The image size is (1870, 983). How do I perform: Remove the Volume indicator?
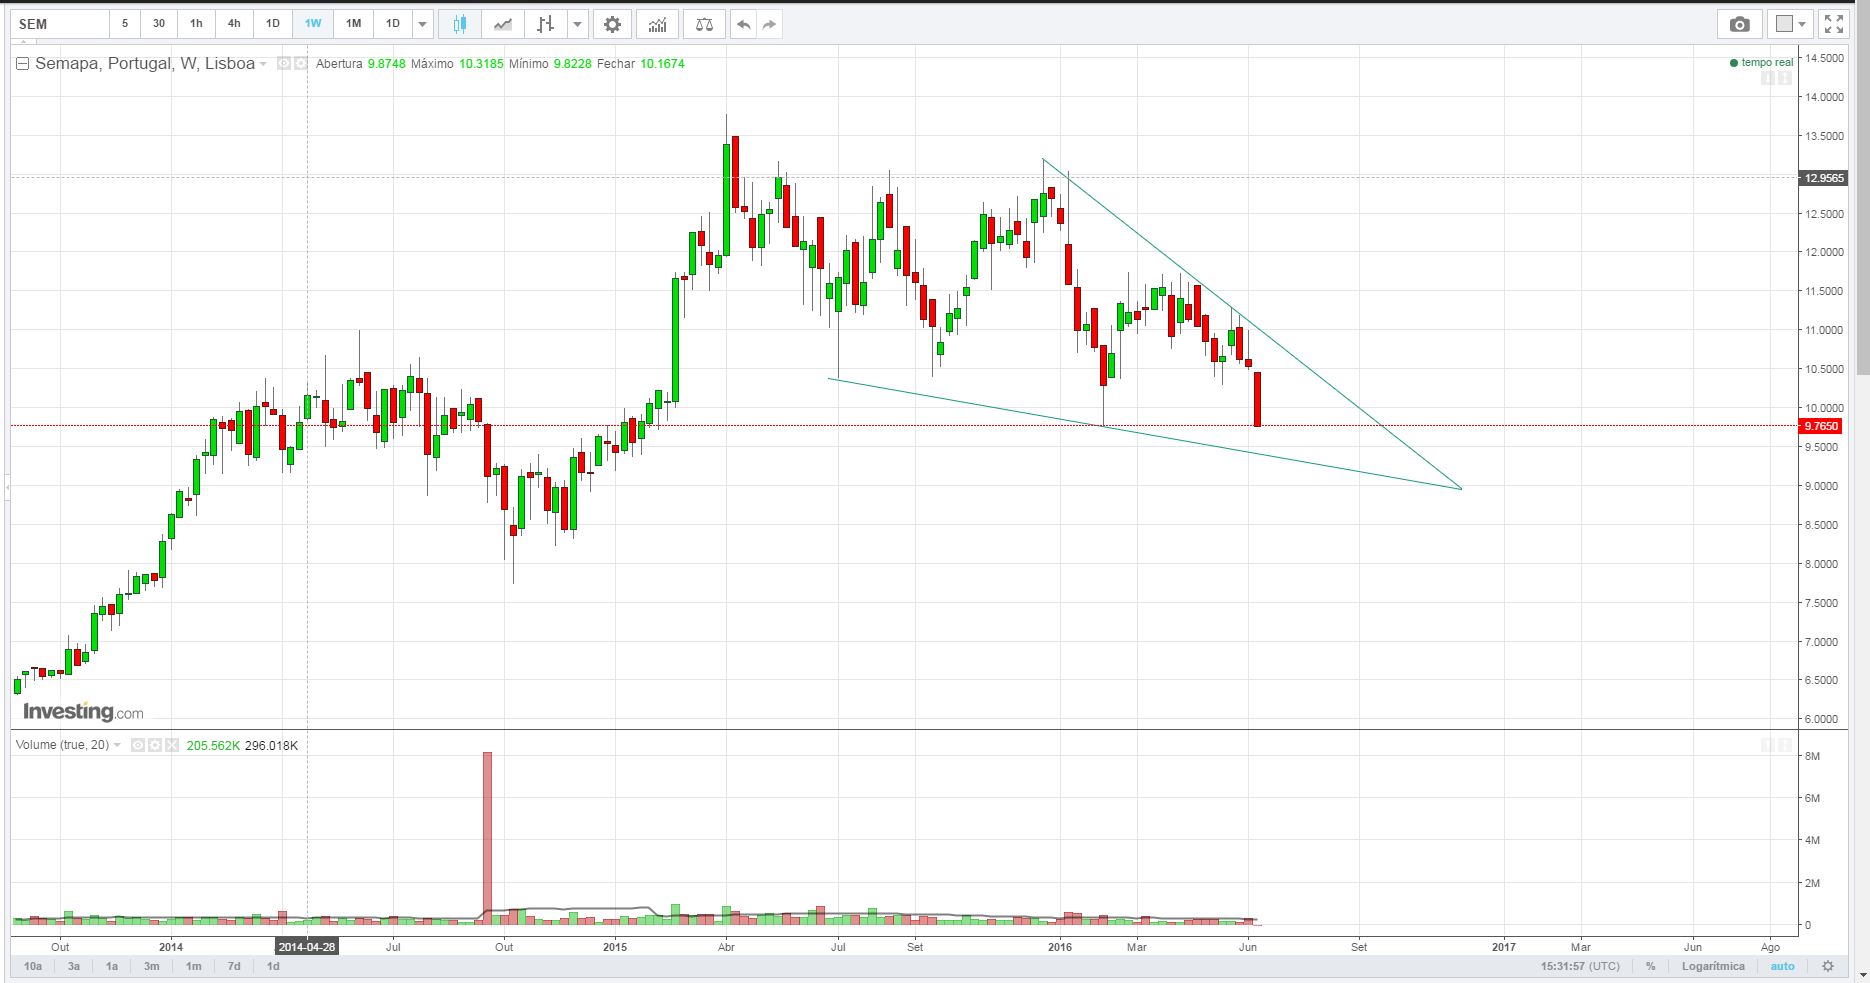pyautogui.click(x=172, y=745)
